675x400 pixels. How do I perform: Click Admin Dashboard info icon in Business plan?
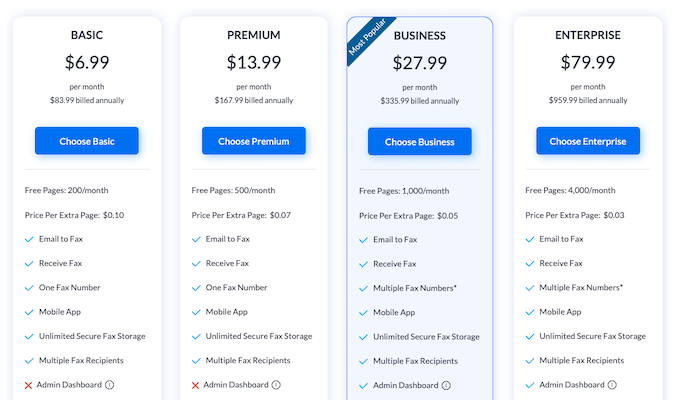pyautogui.click(x=446, y=385)
